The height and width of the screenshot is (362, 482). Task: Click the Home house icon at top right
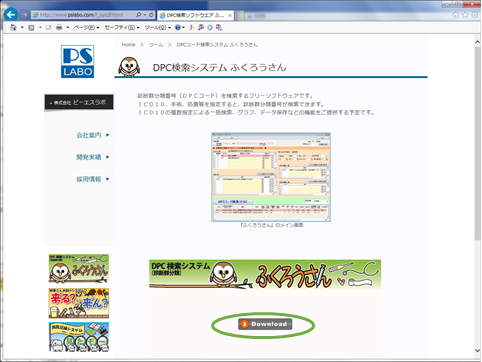(x=456, y=15)
